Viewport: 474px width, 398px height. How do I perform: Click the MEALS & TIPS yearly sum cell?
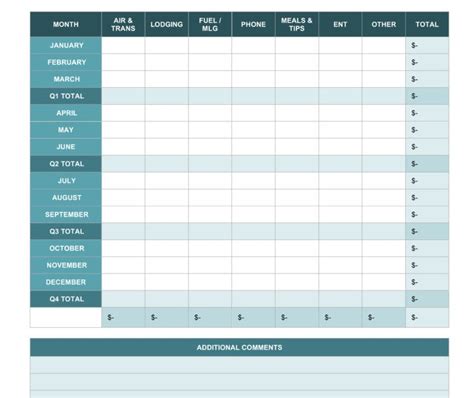pyautogui.click(x=297, y=318)
